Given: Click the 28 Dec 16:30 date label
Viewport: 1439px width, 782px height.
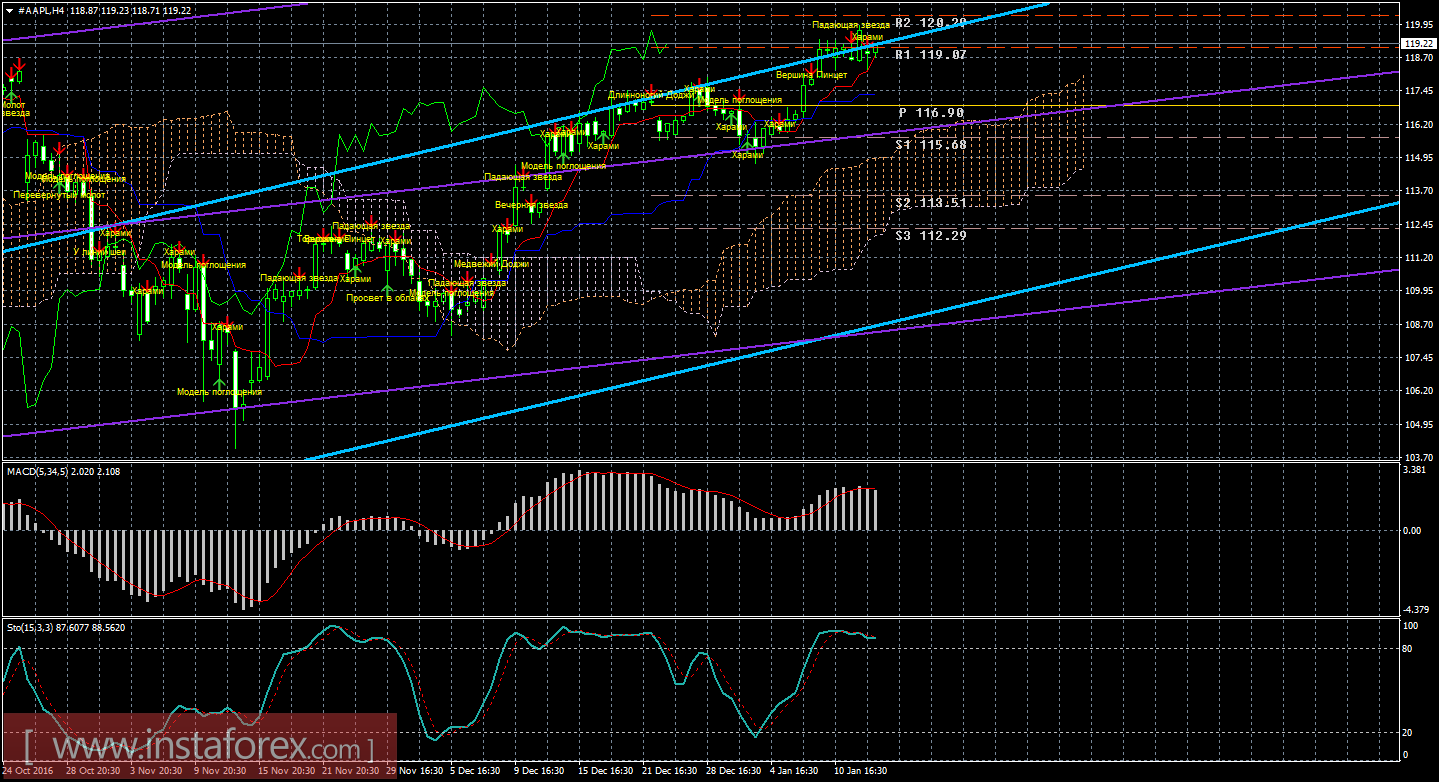Looking at the screenshot, I should pos(733,771).
